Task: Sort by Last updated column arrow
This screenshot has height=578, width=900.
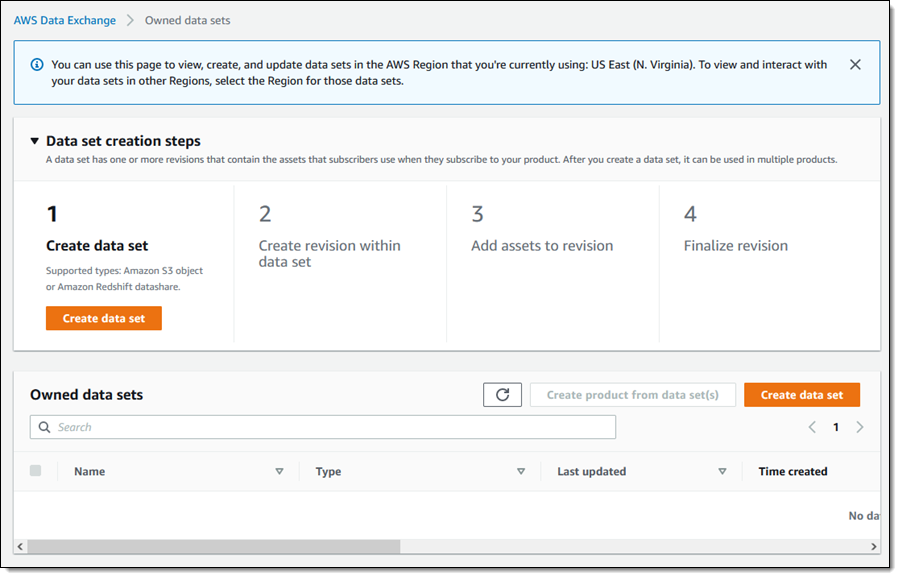Action: [x=722, y=471]
